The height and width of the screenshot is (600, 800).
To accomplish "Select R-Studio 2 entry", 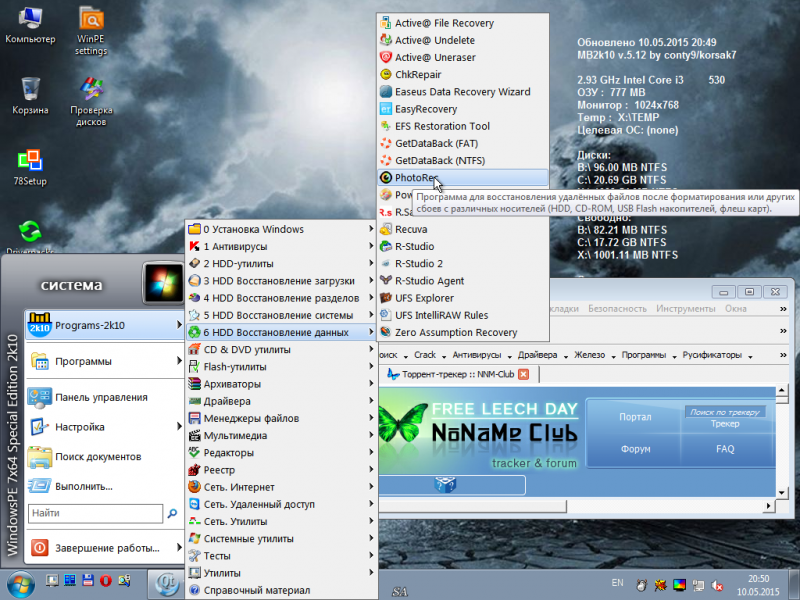I will click(x=463, y=264).
